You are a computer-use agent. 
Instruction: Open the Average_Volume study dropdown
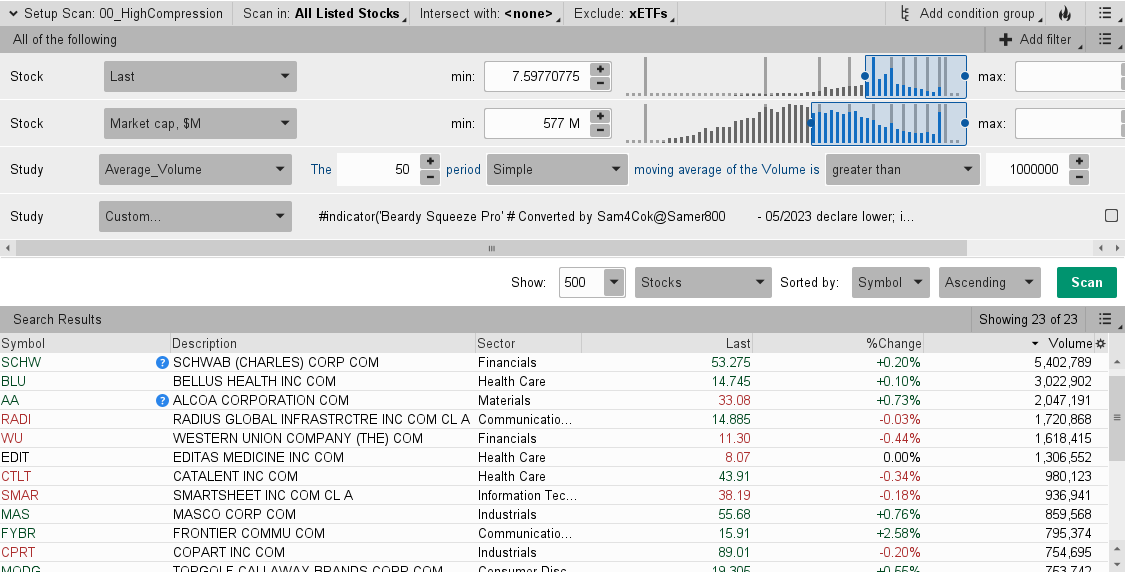point(195,169)
